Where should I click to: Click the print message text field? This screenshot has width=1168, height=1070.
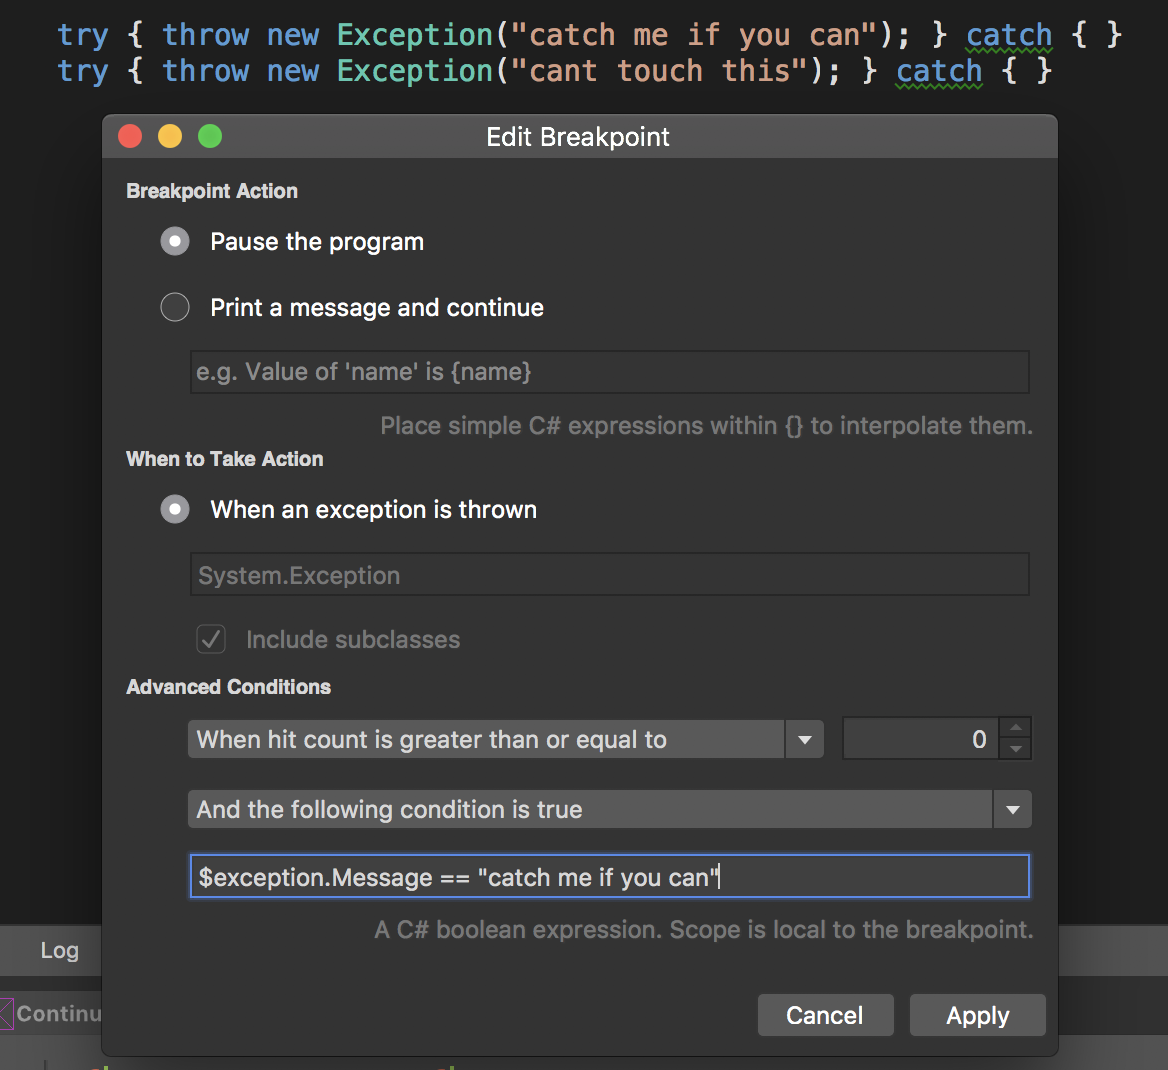coord(609,372)
